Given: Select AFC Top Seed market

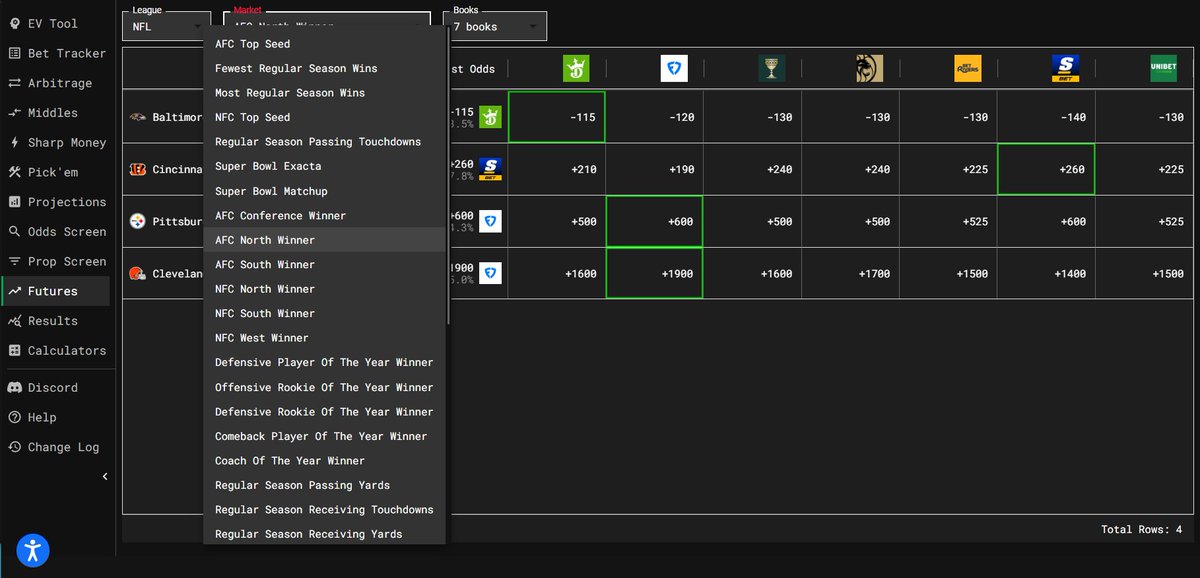Looking at the screenshot, I should [x=325, y=44].
